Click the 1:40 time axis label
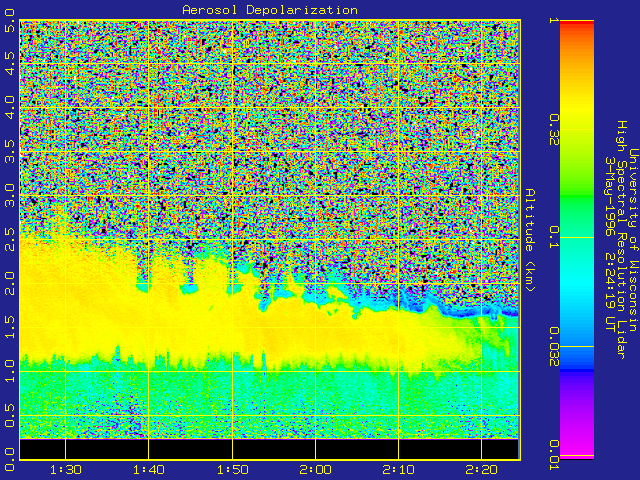 click(x=149, y=469)
